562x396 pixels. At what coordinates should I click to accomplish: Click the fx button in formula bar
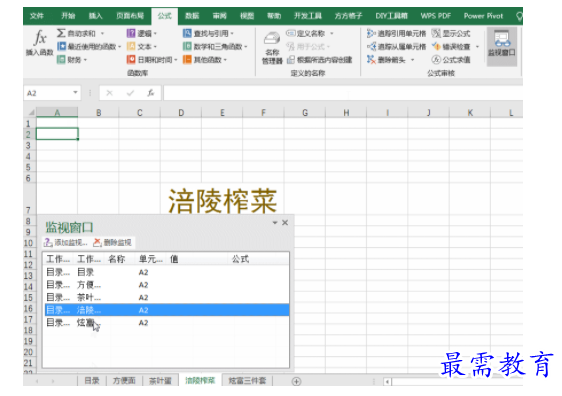(151, 93)
